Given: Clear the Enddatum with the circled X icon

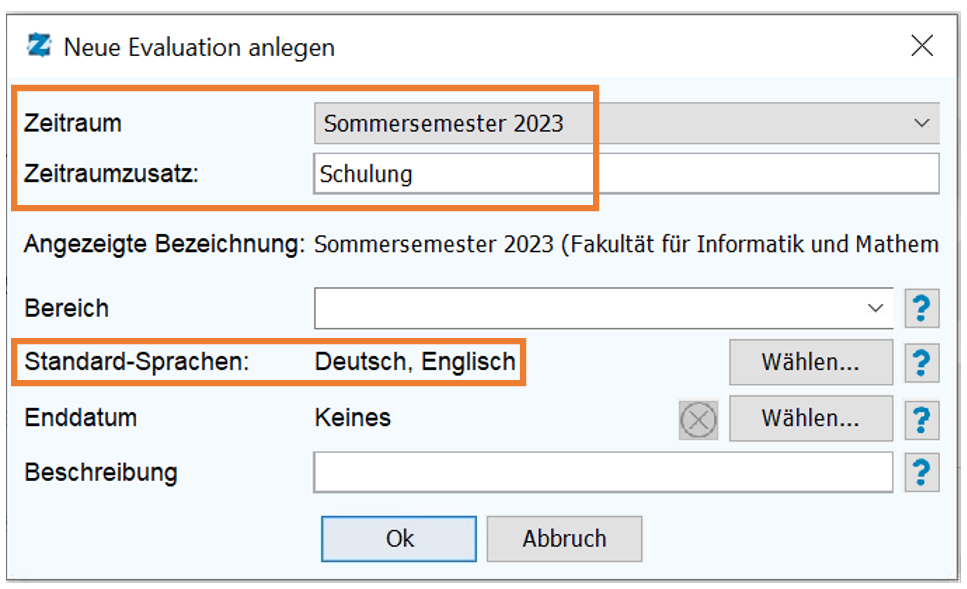Looking at the screenshot, I should [698, 420].
